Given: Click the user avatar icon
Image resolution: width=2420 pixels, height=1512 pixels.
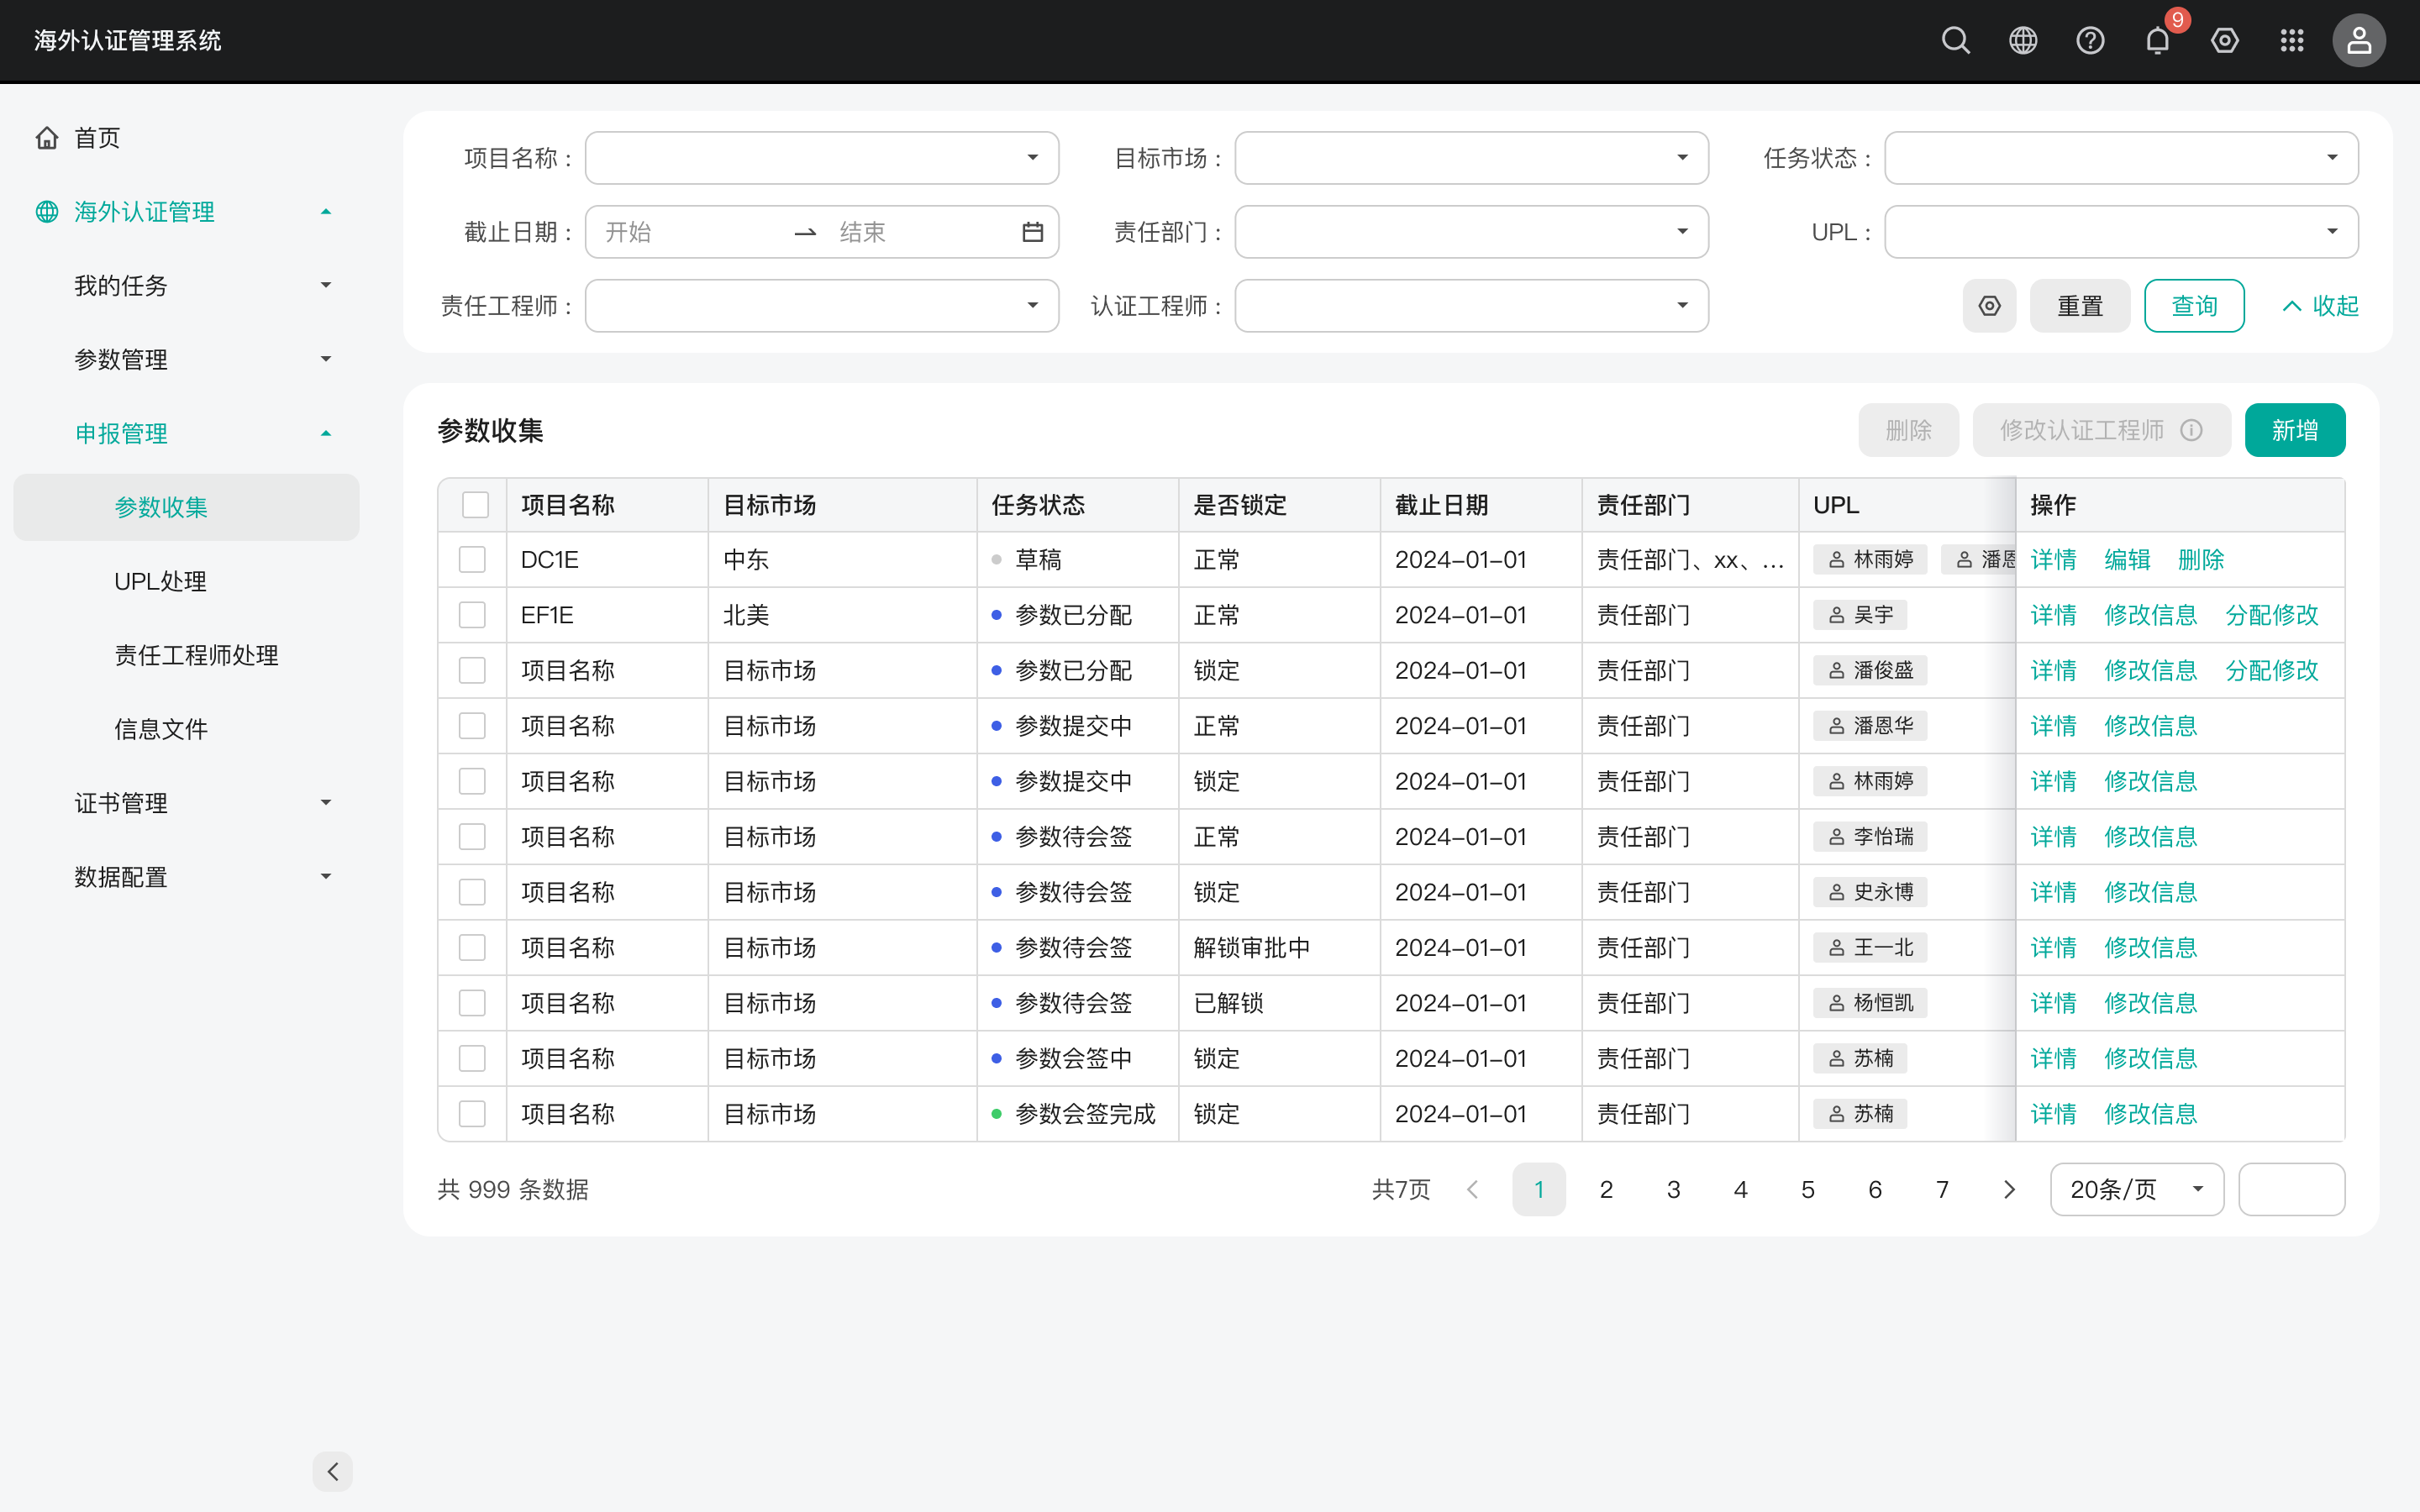Looking at the screenshot, I should 2359,40.
